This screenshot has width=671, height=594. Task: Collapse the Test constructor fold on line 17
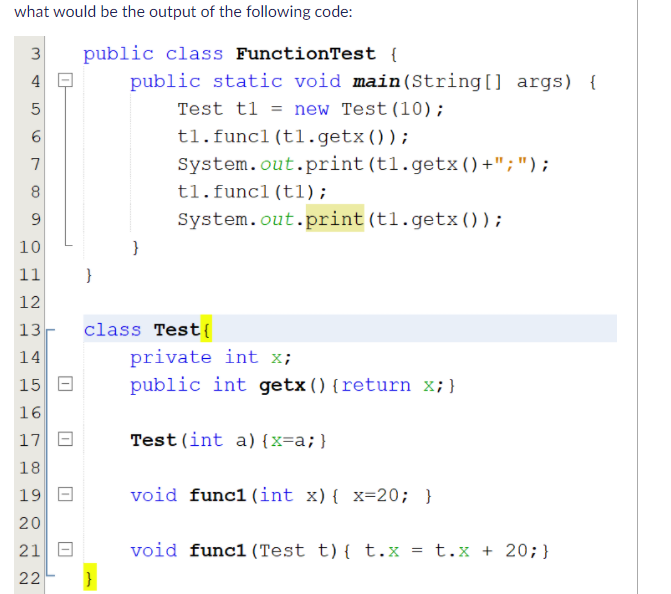[65, 439]
